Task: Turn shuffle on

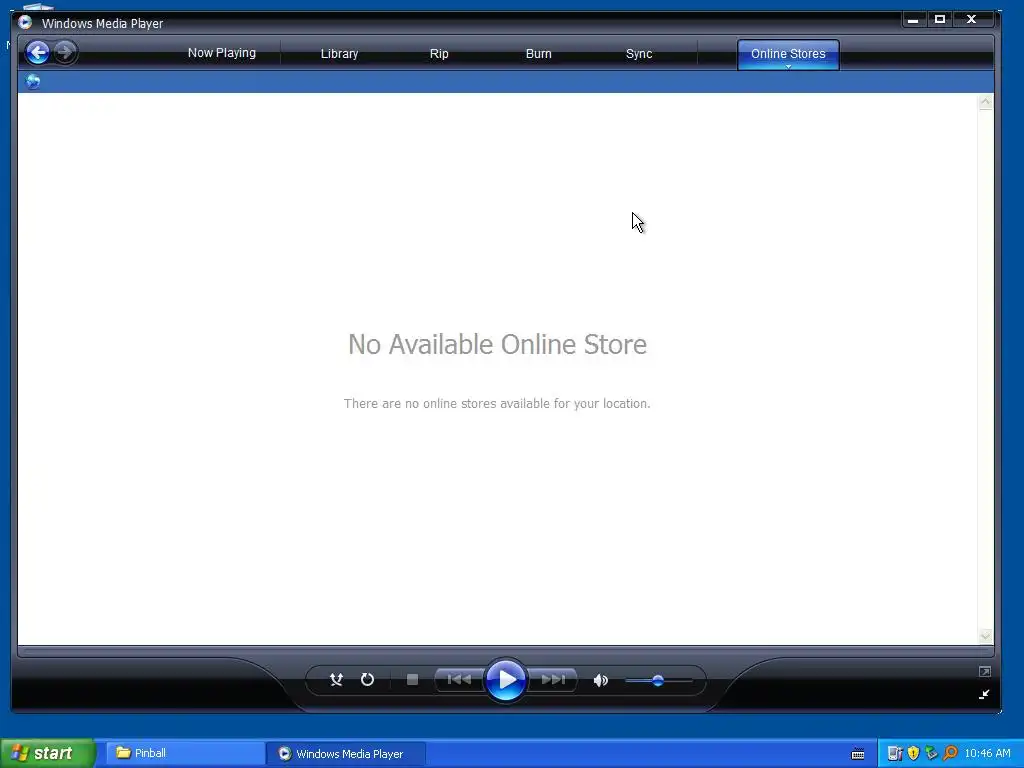Action: [x=336, y=680]
